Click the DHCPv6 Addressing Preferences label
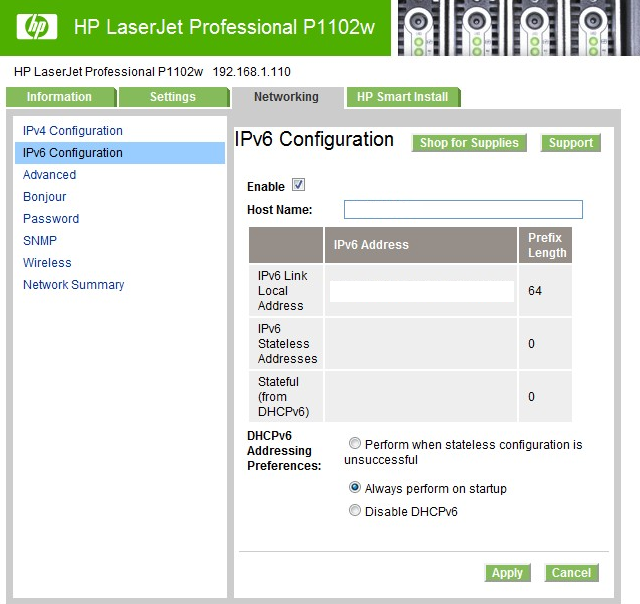The width and height of the screenshot is (640, 604). click(x=284, y=451)
